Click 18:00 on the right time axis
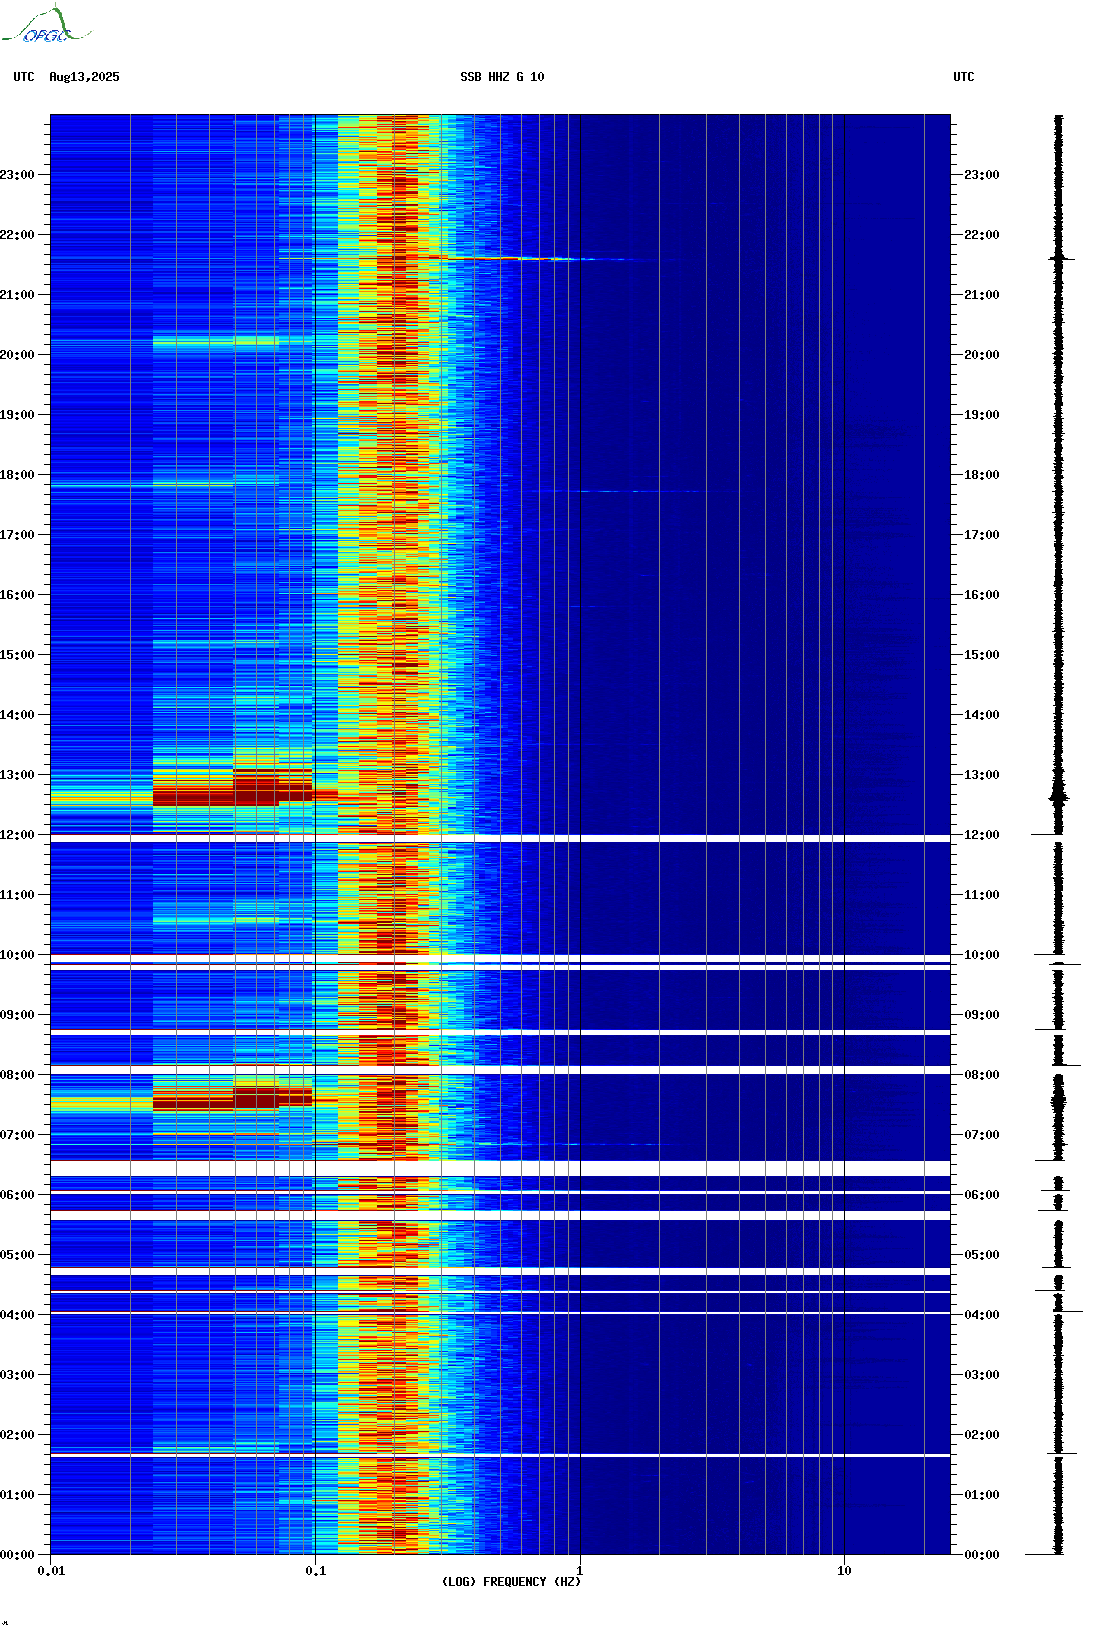This screenshot has height=1634, width=1102. [x=982, y=475]
